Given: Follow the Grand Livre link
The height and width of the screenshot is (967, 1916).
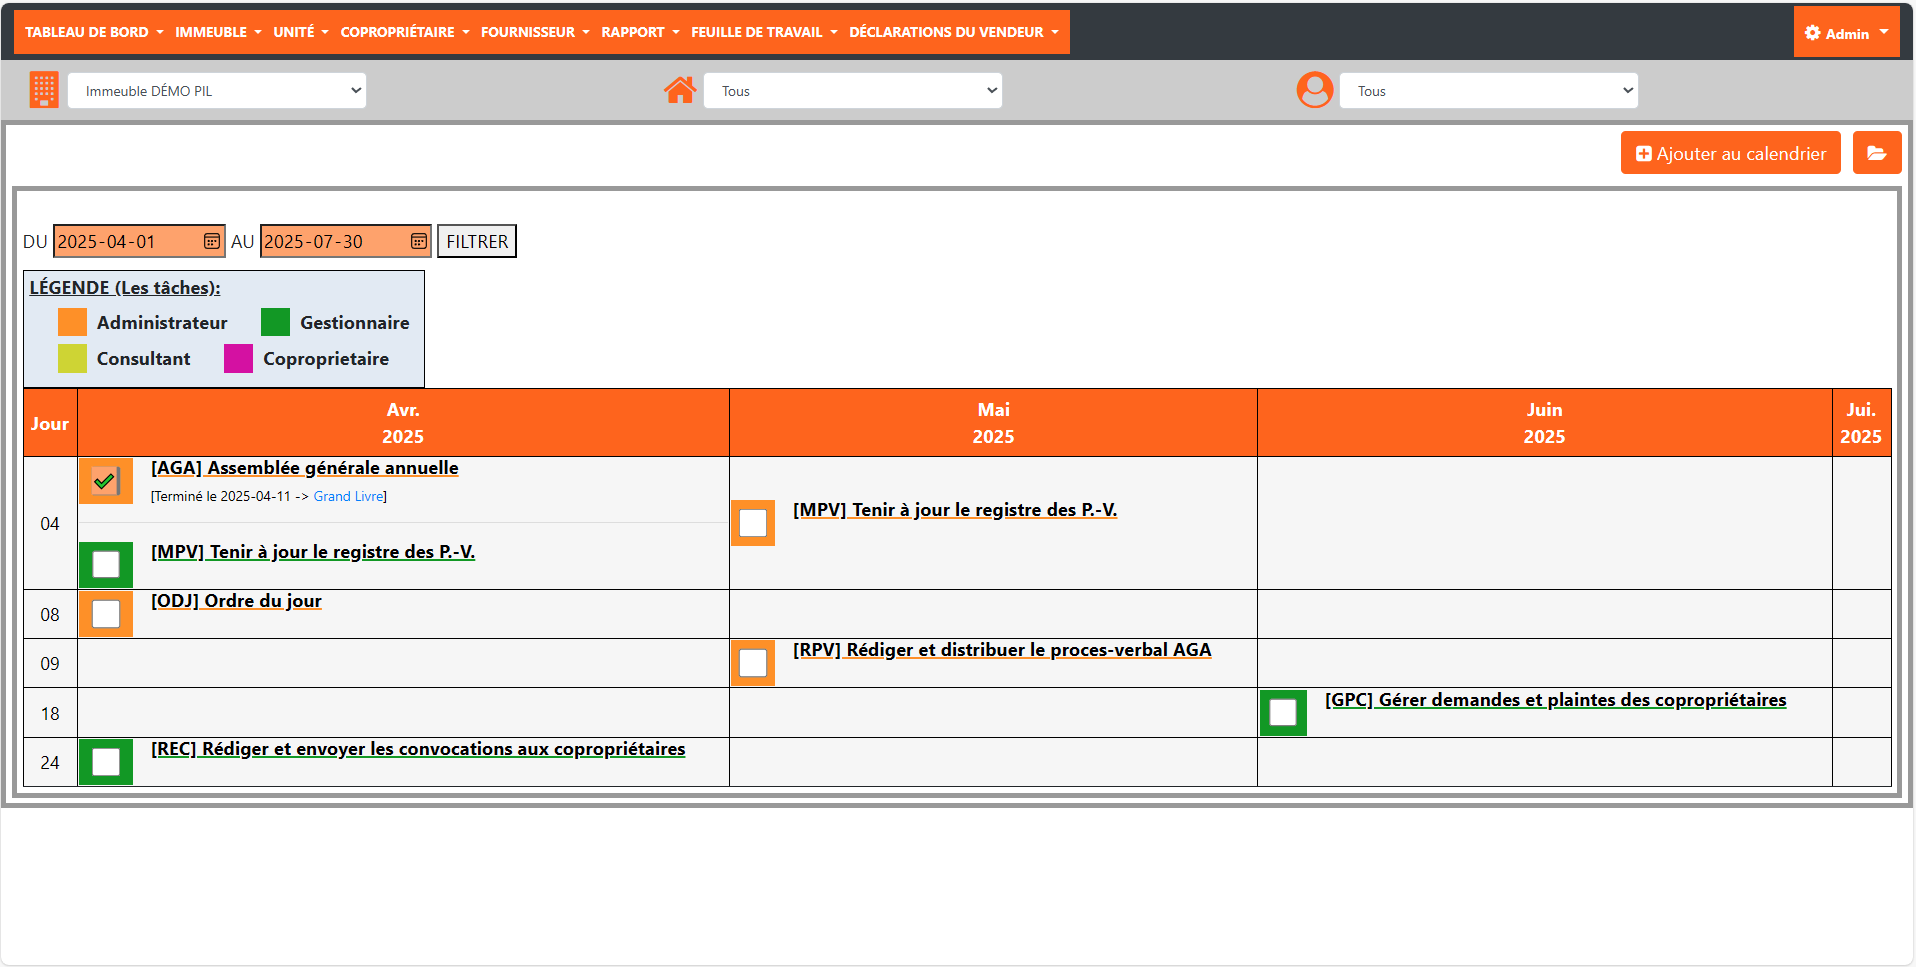Looking at the screenshot, I should [348, 496].
